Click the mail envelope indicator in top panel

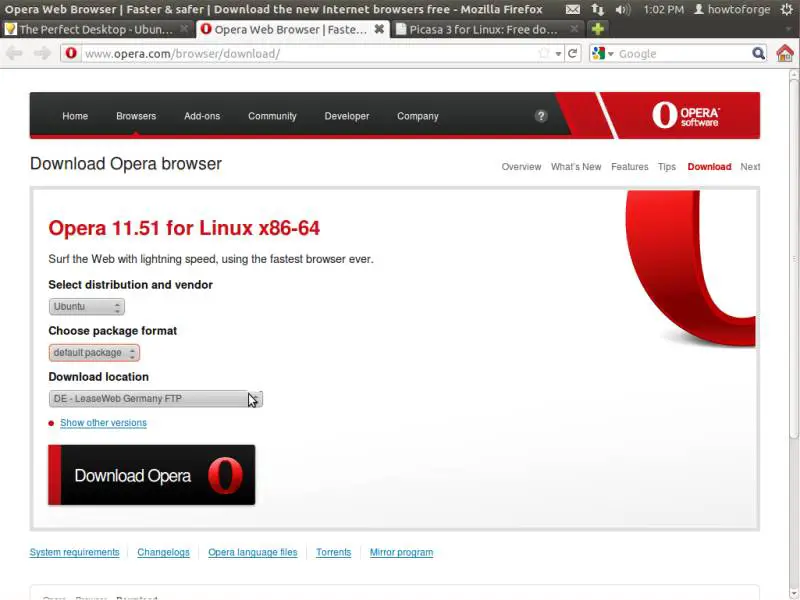(573, 9)
